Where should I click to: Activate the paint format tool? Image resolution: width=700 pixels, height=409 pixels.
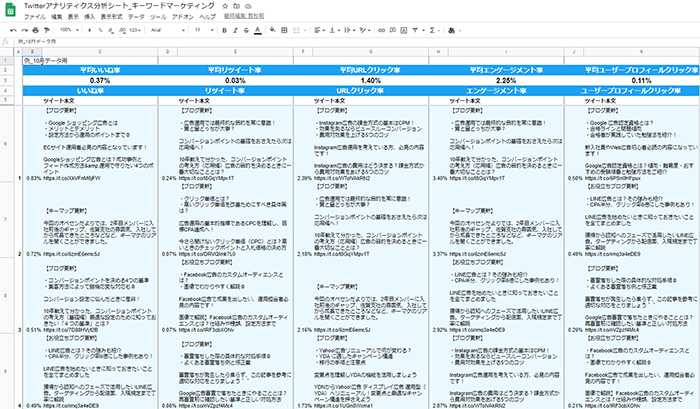[x=46, y=30]
